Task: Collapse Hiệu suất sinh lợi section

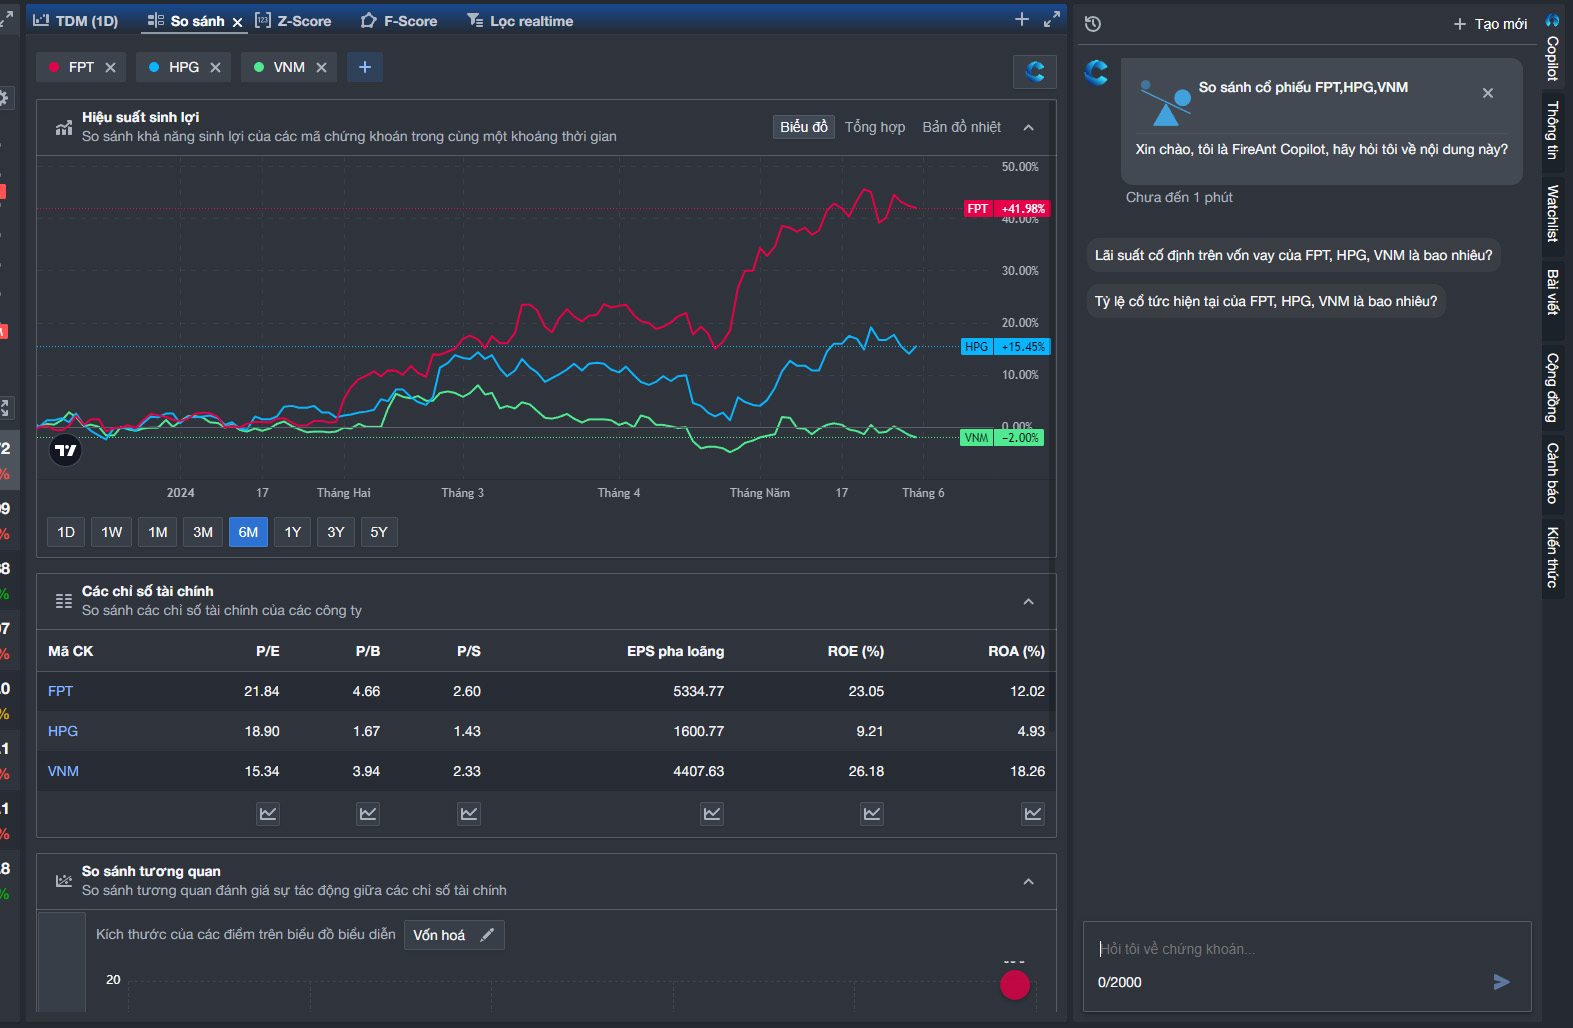Action: tap(1028, 127)
